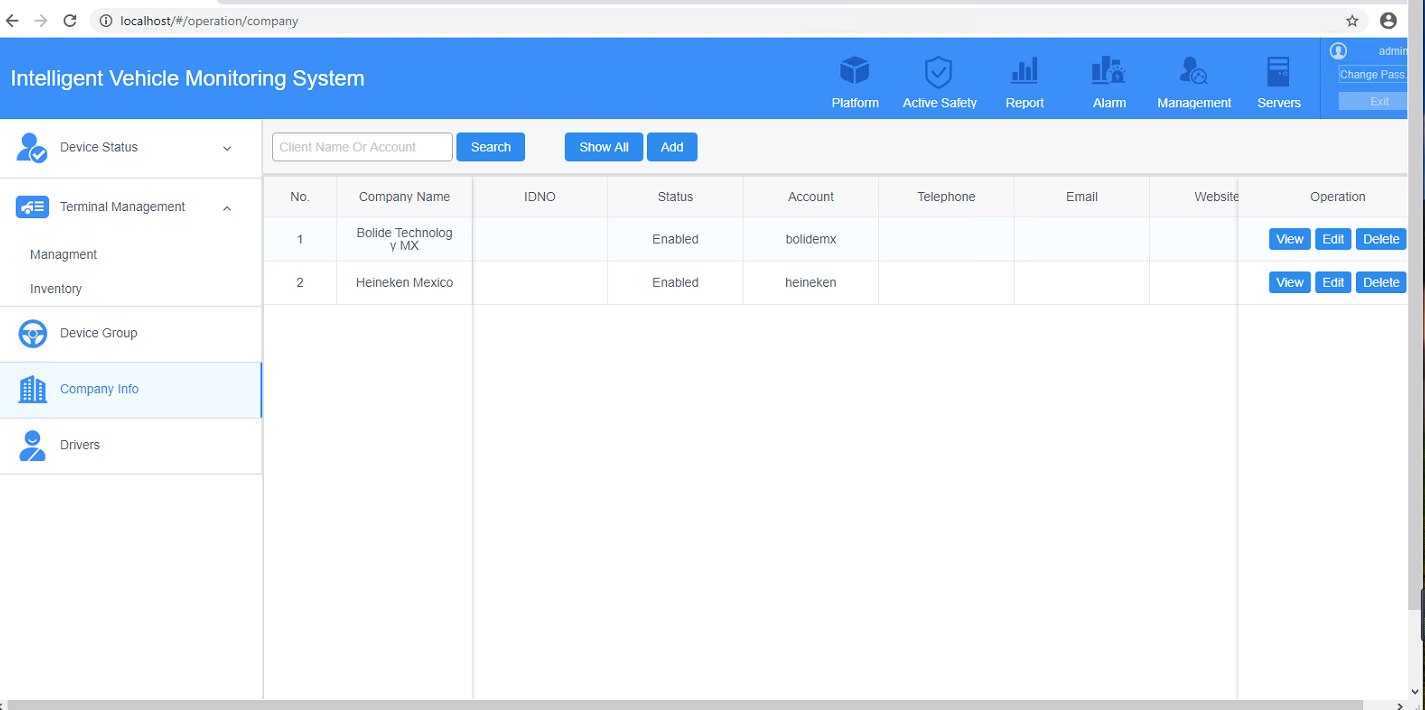
Task: Delete the Bolide Technology MX company
Action: click(1381, 239)
